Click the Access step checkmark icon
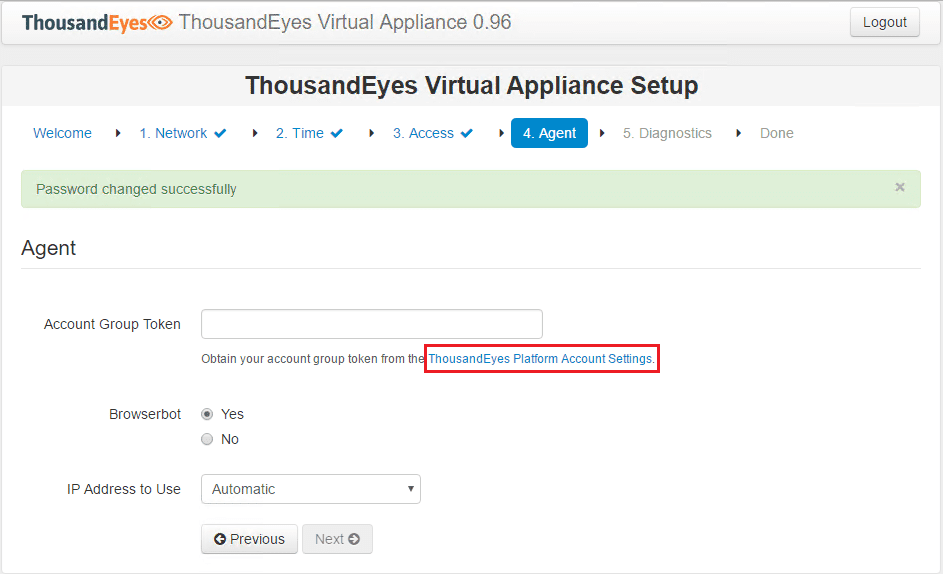This screenshot has width=943, height=574. 466,133
